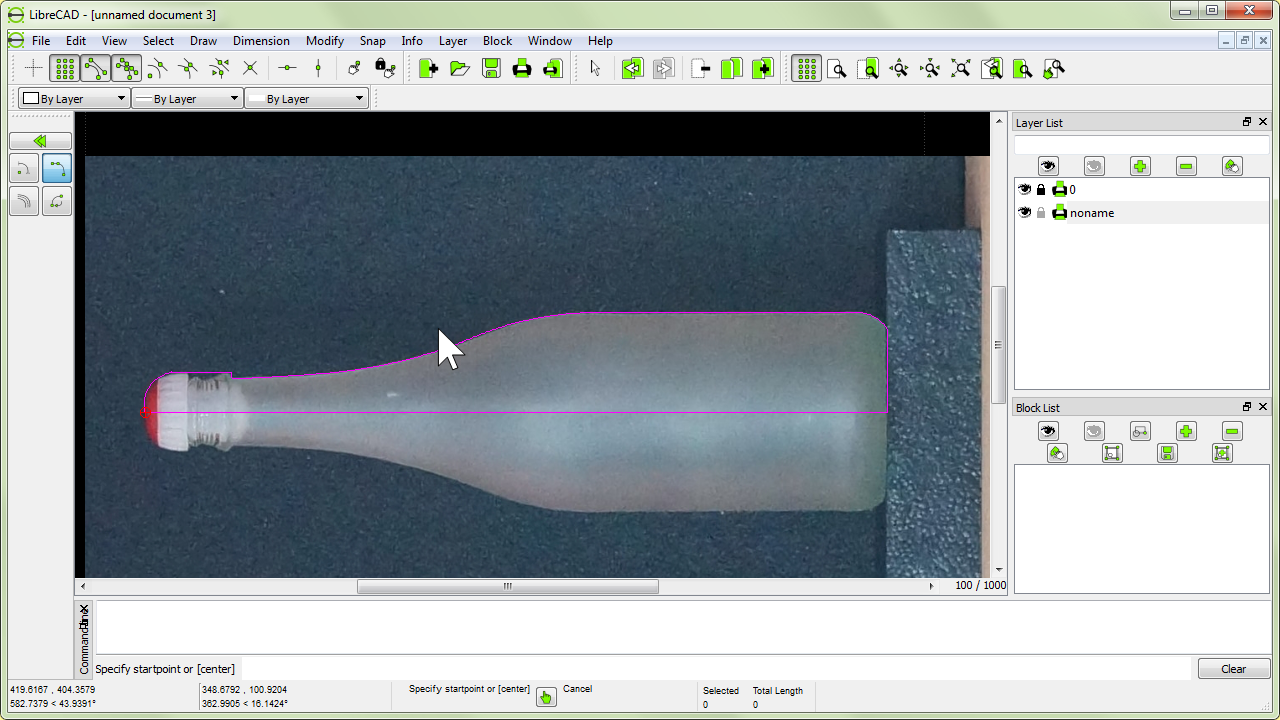Screen dimensions: 1280x720
Task: Toggle snap distance option
Action: point(220,68)
